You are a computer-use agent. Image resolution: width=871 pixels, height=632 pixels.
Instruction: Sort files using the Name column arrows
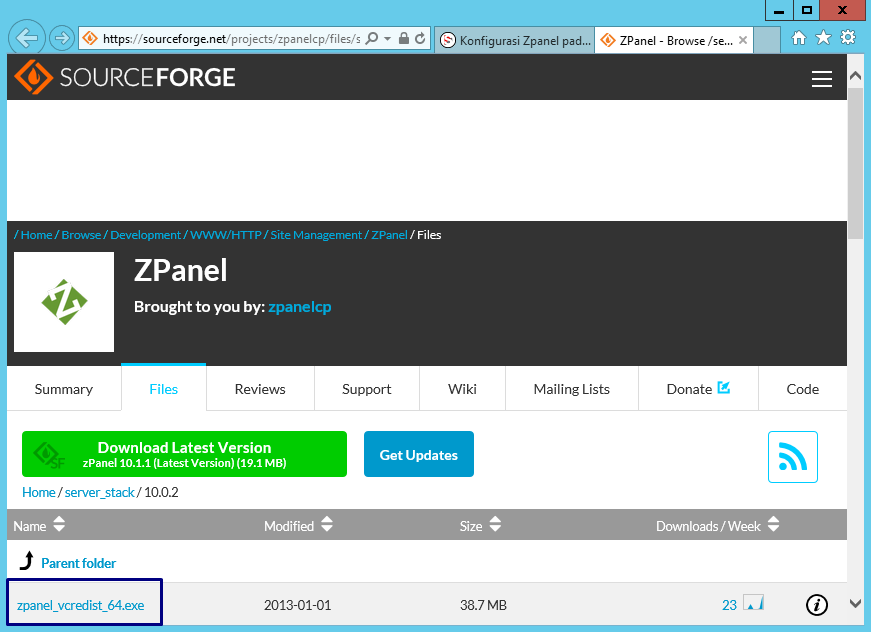tap(58, 525)
